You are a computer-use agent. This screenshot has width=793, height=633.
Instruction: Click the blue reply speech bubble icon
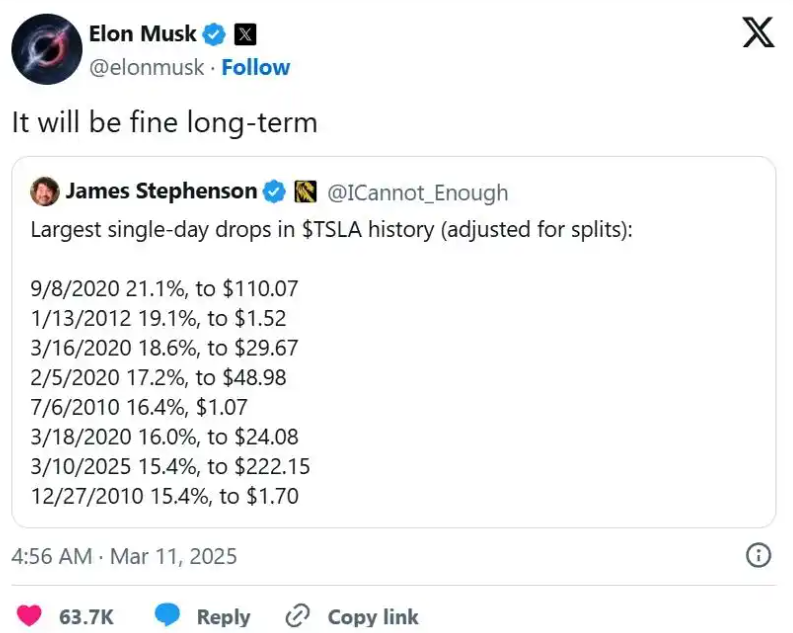click(x=168, y=616)
